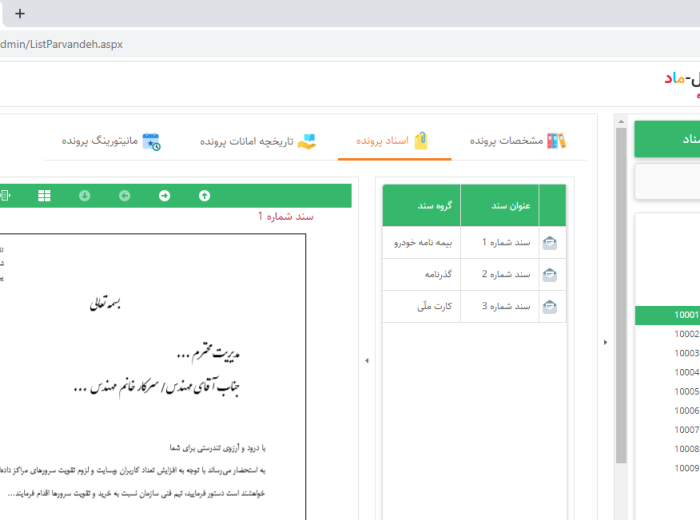Image resolution: width=700 pixels, height=520 pixels.
Task: Open envelope icon for سند شماره 2
Action: coord(550,274)
